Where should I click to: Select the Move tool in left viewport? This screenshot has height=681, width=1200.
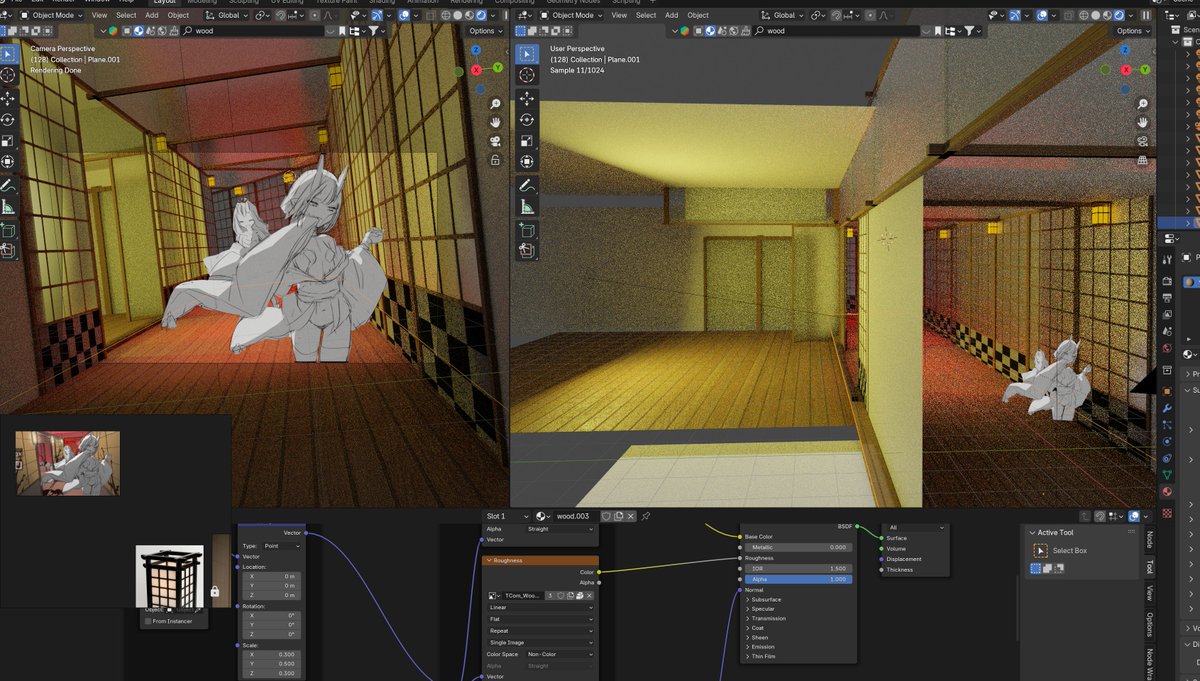point(8,98)
